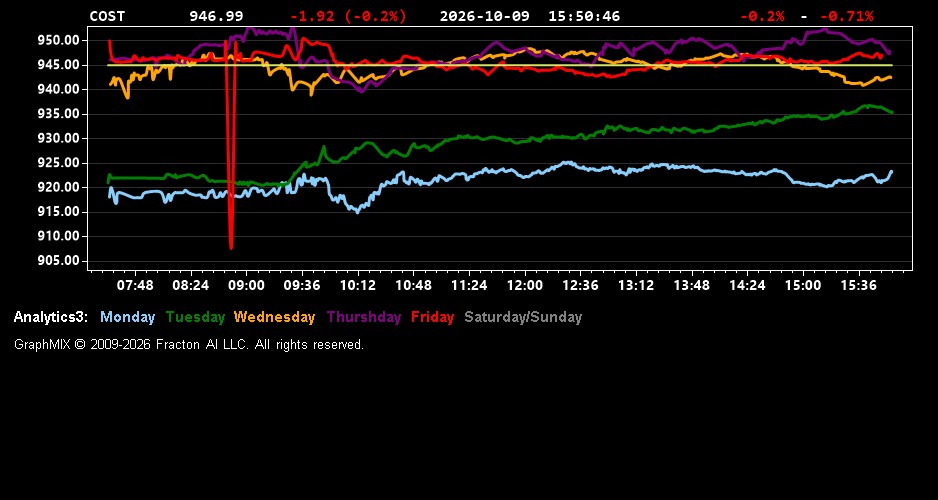Click the bottom tip of the red spike
Viewport: 938px width, 500px height.
click(231, 246)
